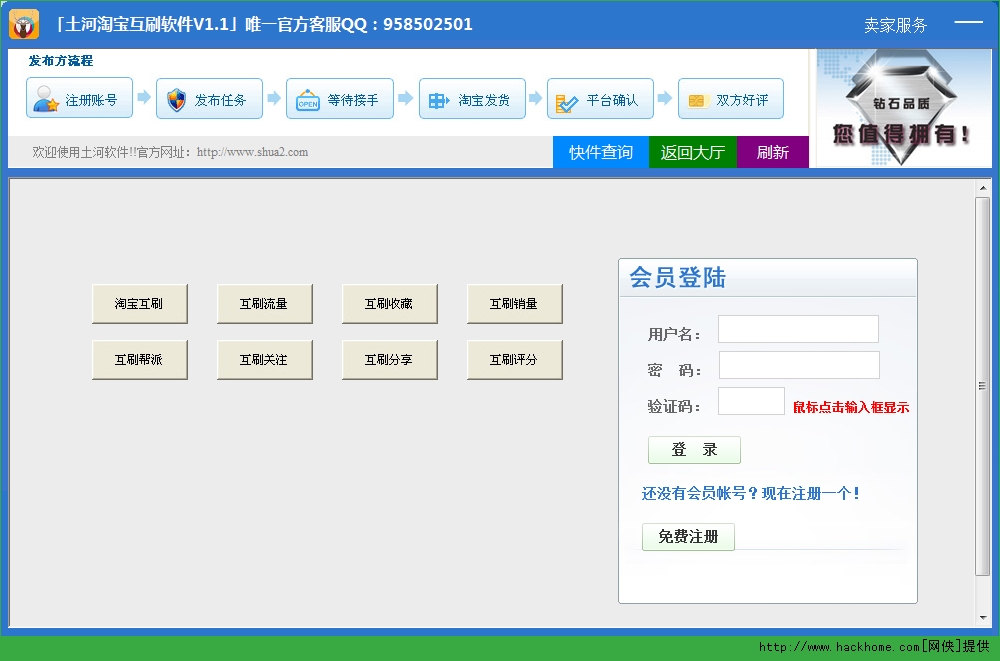Select the 互刷评分 button
The height and width of the screenshot is (661, 1000).
515,360
